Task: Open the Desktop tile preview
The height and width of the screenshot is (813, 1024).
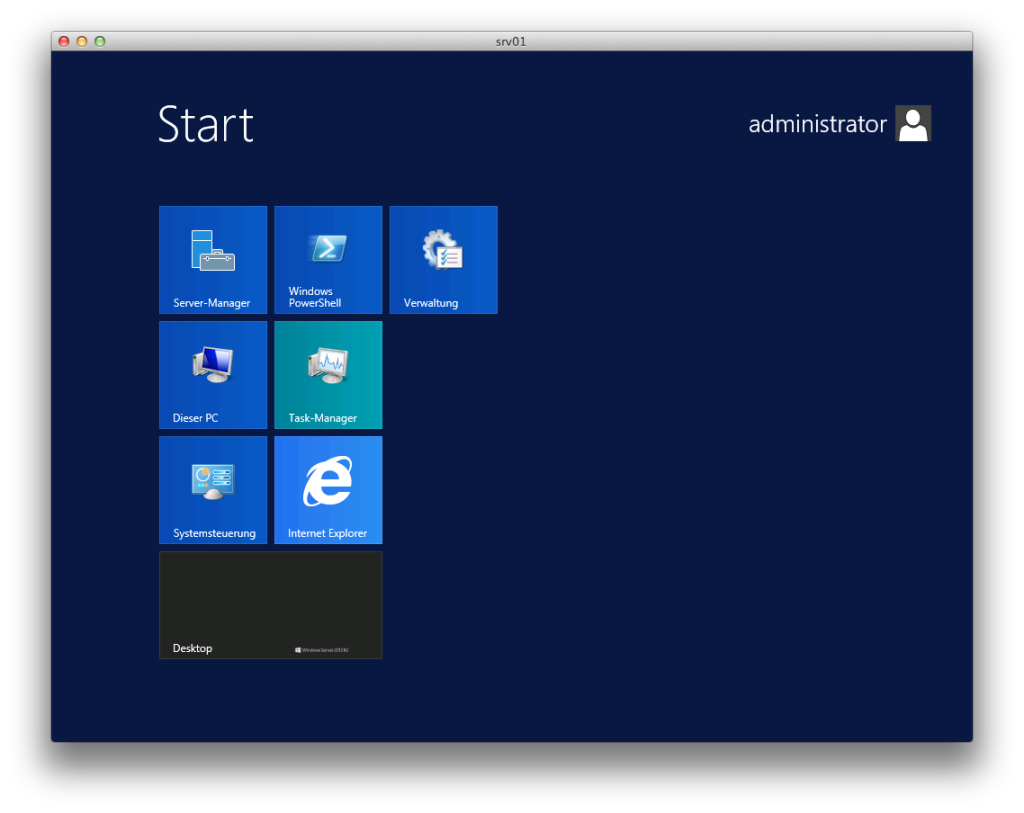Action: tap(270, 600)
